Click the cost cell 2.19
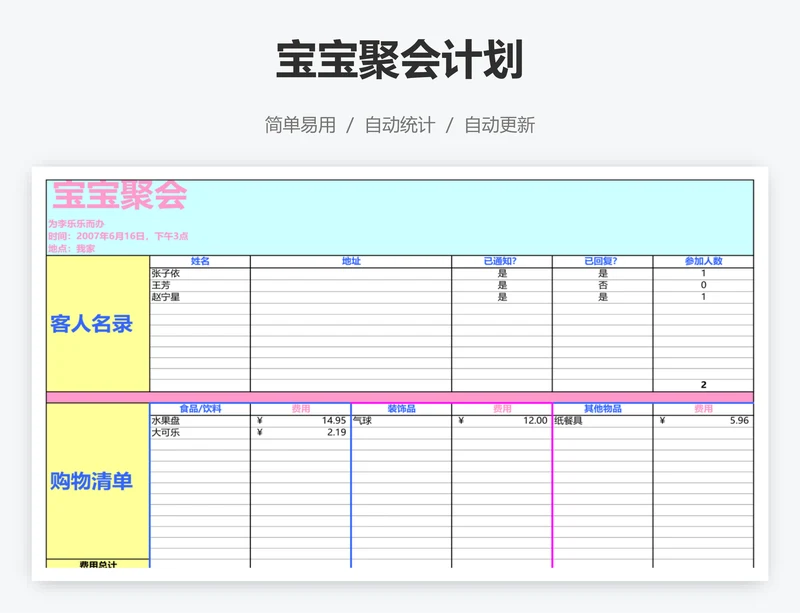 click(301, 433)
